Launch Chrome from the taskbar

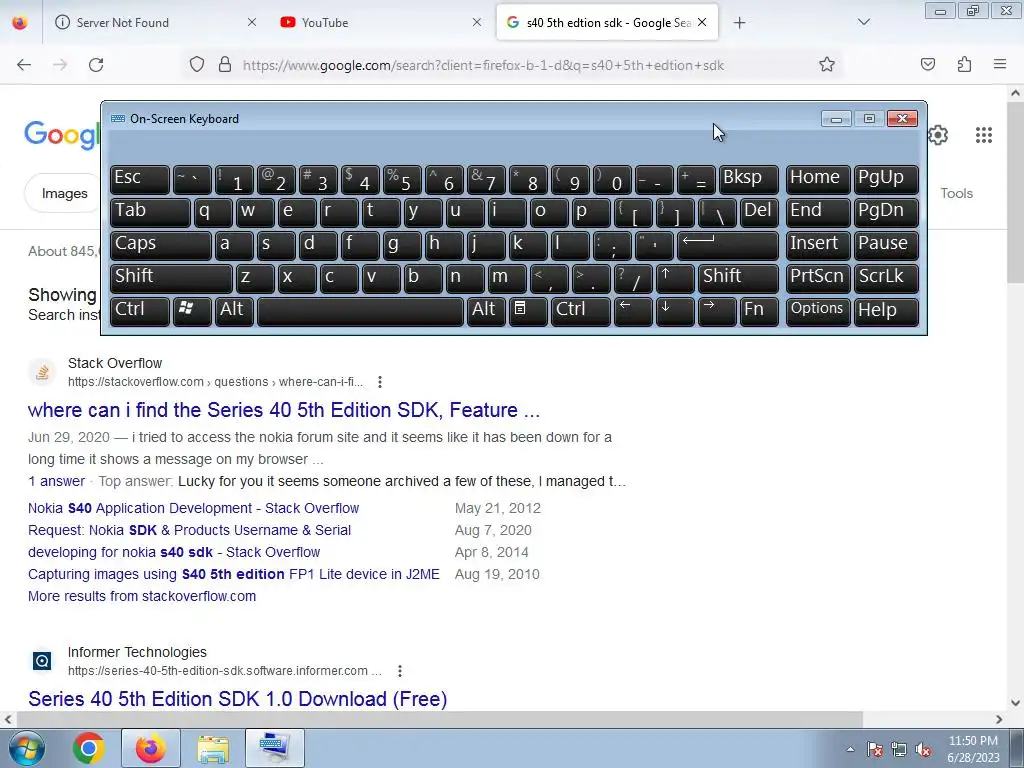tap(89, 748)
